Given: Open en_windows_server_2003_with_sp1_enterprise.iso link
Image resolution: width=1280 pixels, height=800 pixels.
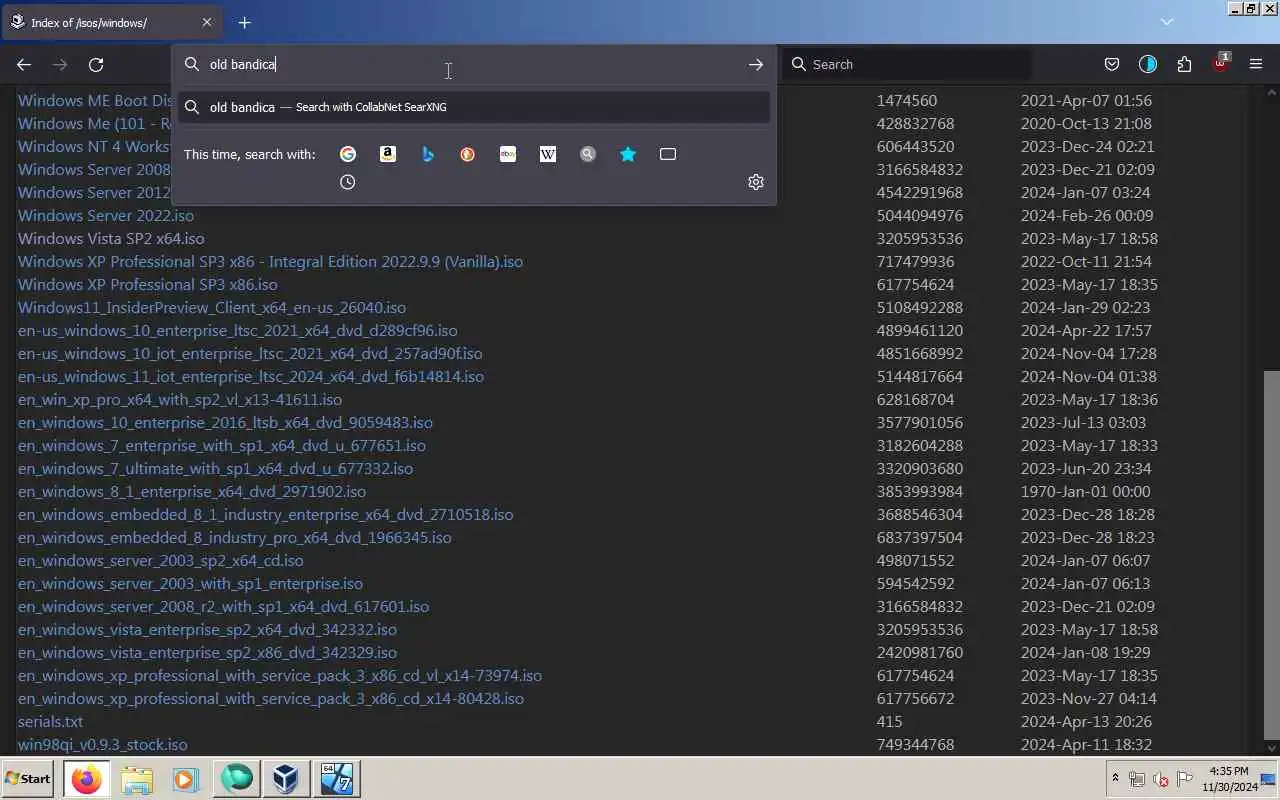Looking at the screenshot, I should point(190,583).
